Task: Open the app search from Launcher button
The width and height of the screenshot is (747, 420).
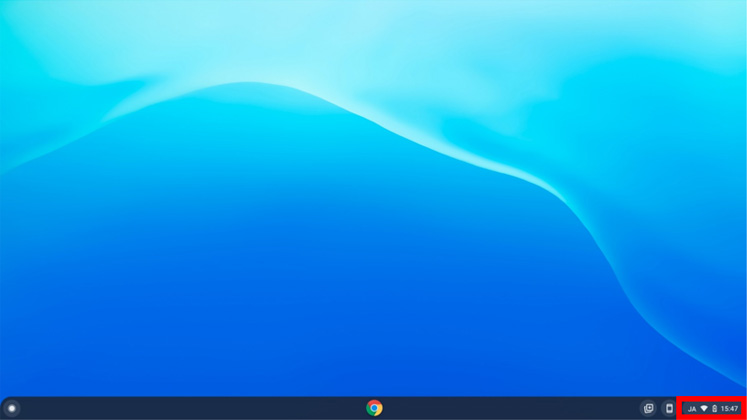Action: click(12, 408)
